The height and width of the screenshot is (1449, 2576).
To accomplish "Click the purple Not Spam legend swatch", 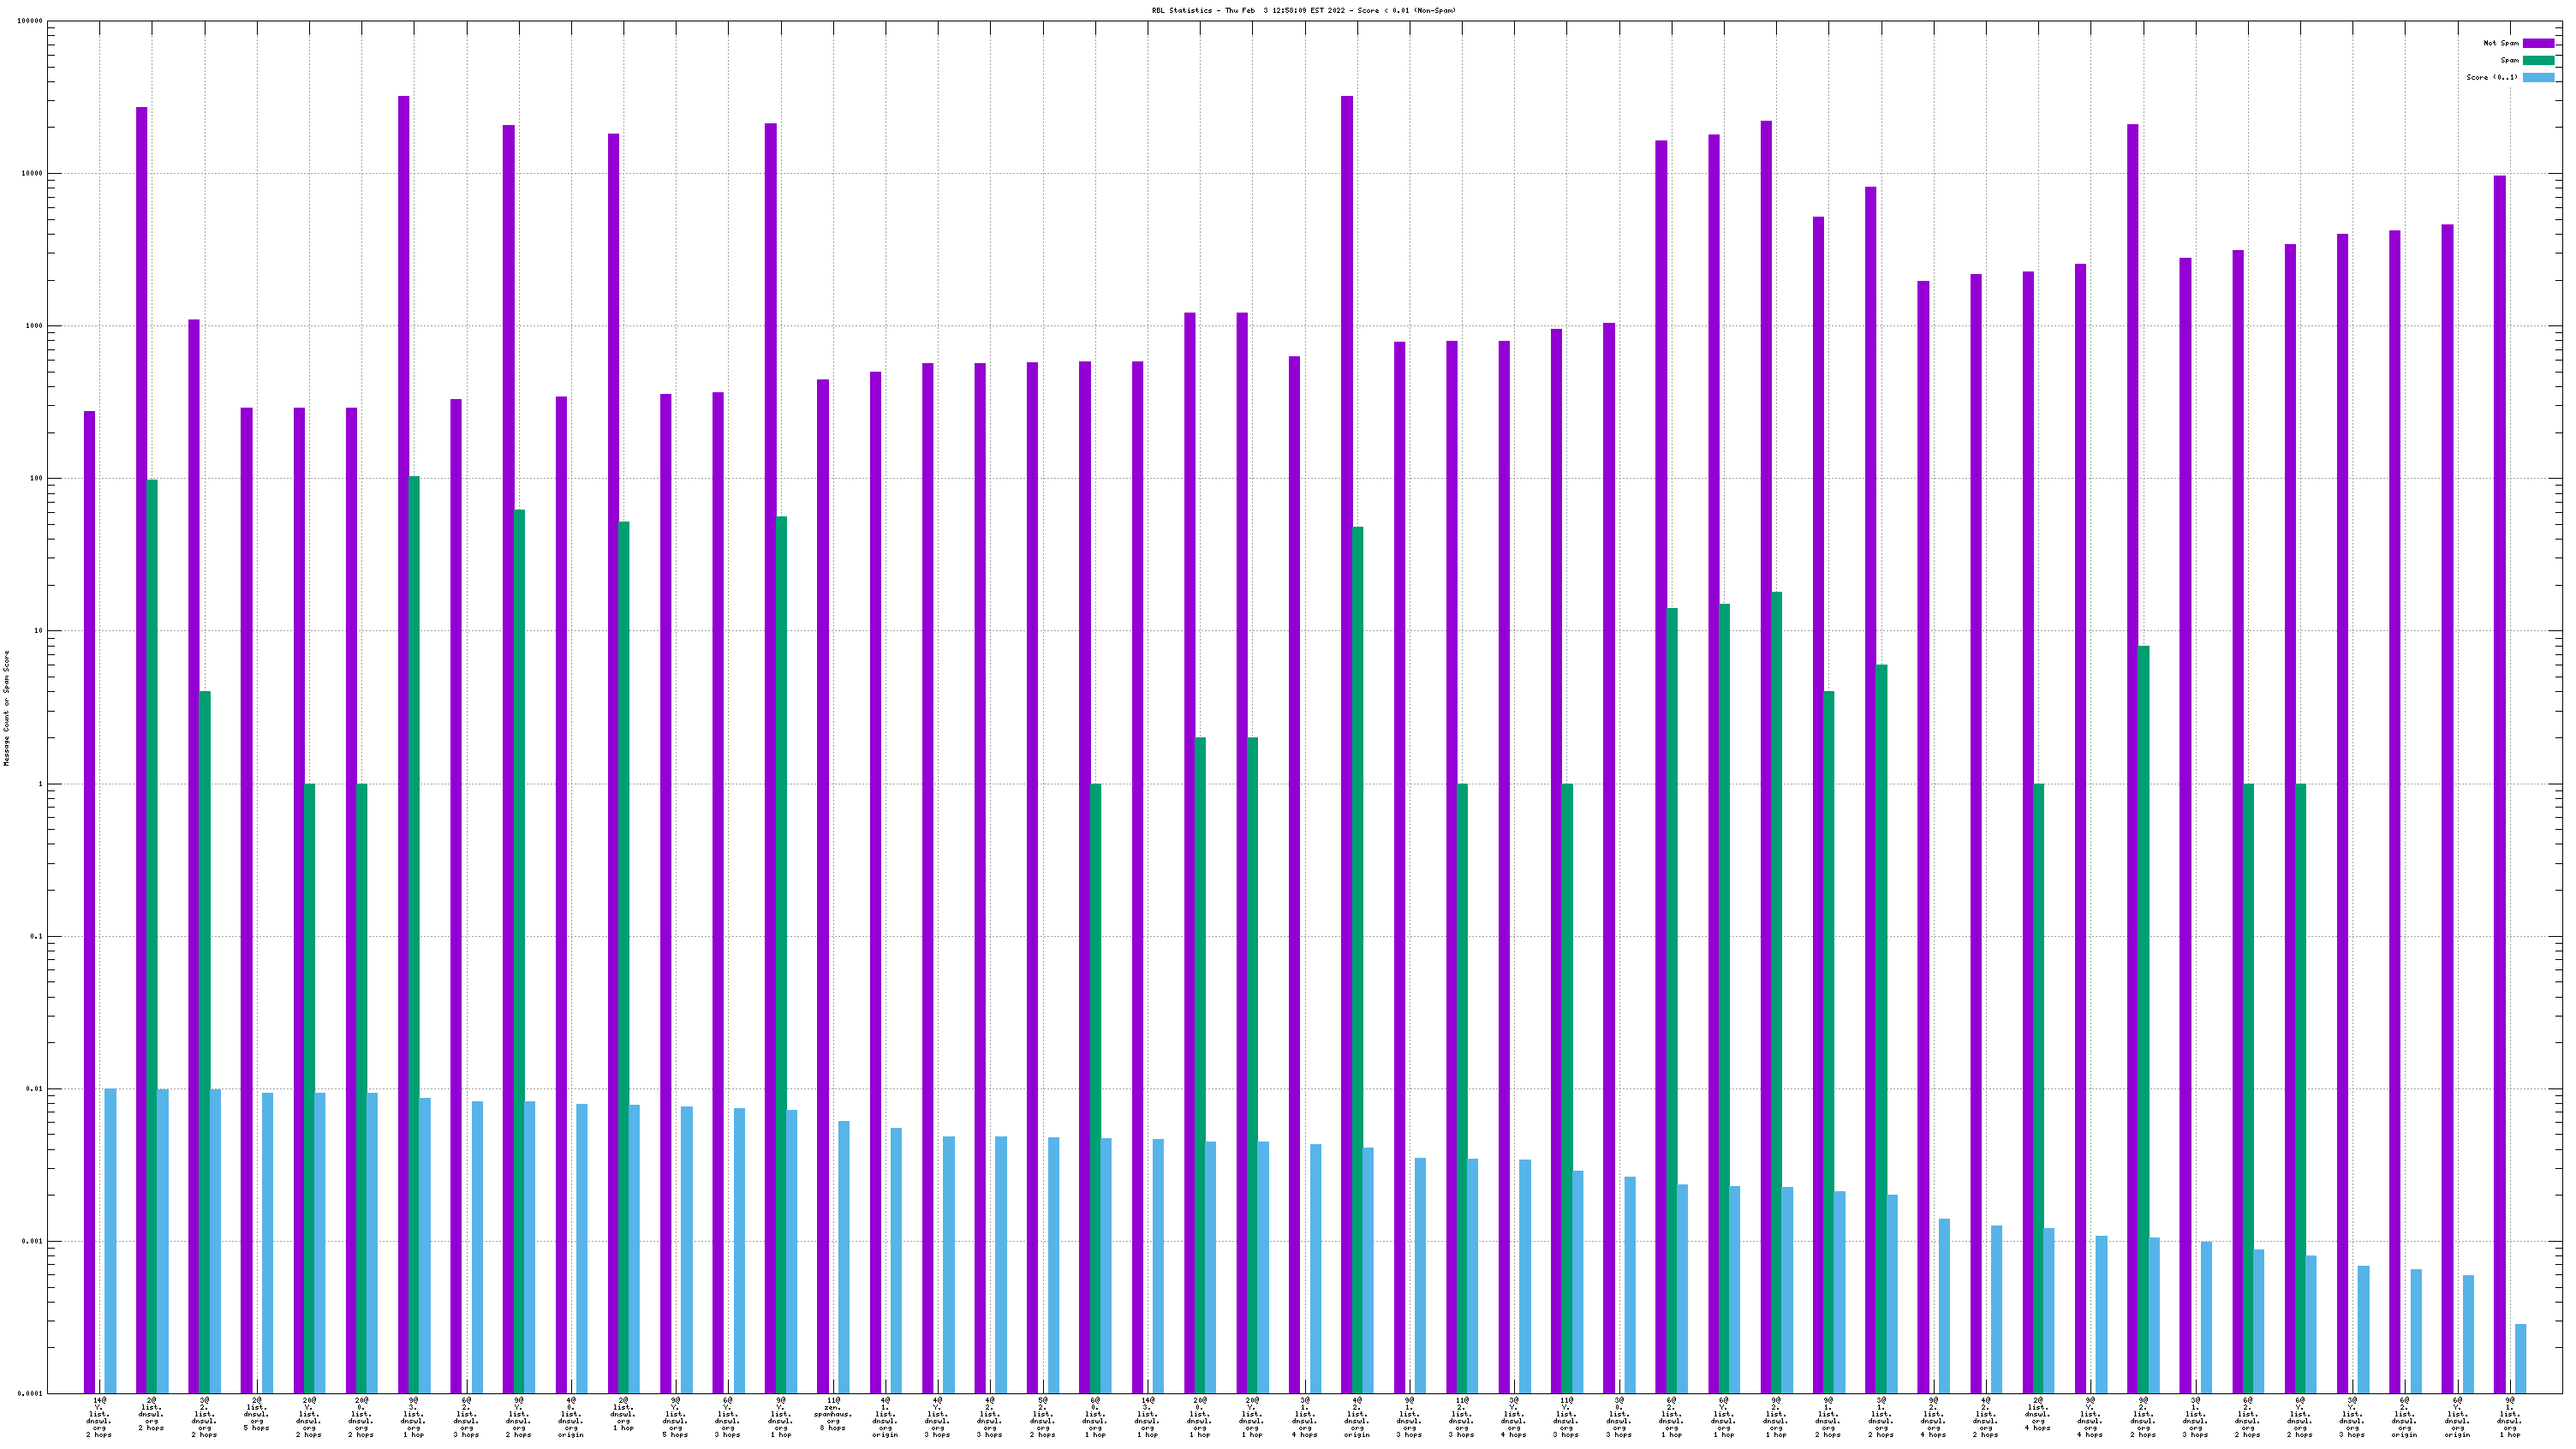I will click(x=2538, y=43).
